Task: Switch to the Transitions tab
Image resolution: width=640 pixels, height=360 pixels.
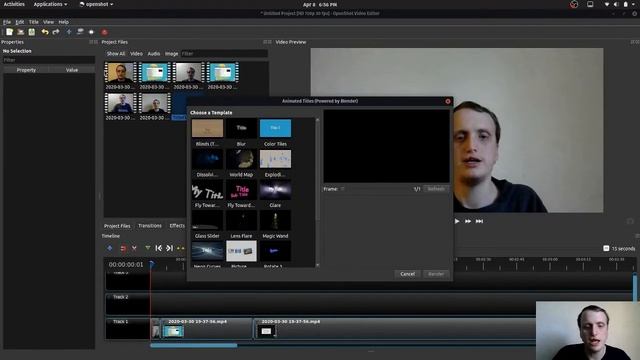Action: click(x=150, y=226)
